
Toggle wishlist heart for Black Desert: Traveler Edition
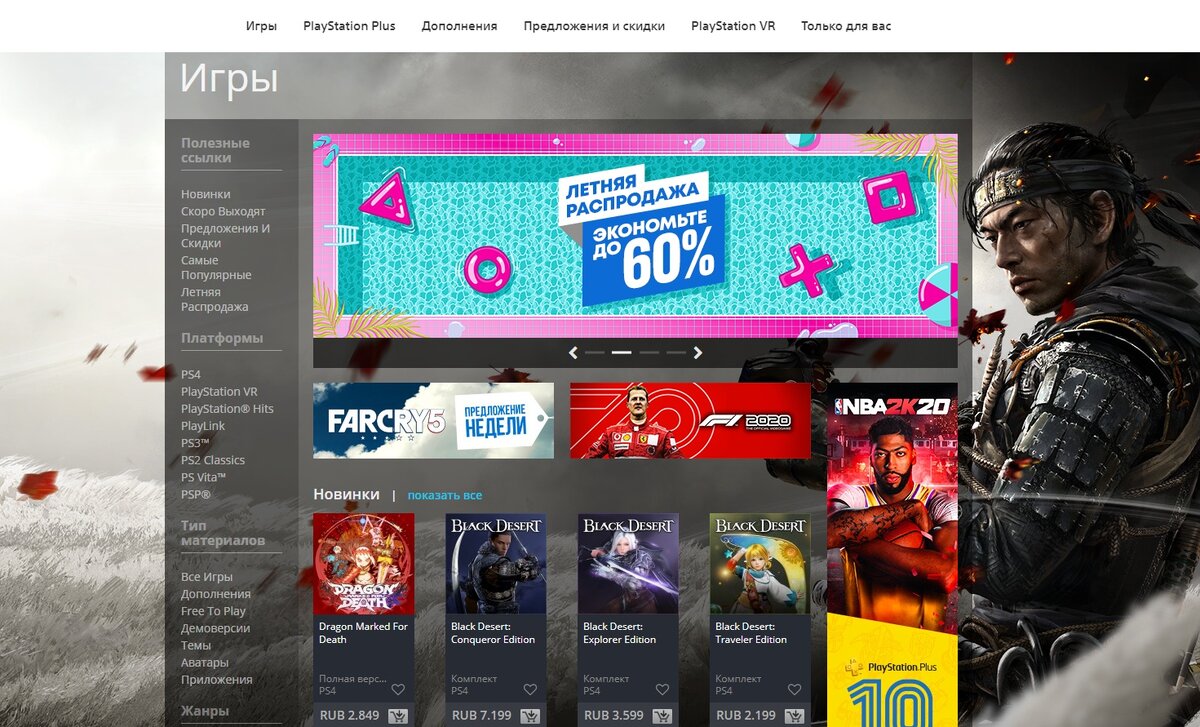(794, 690)
